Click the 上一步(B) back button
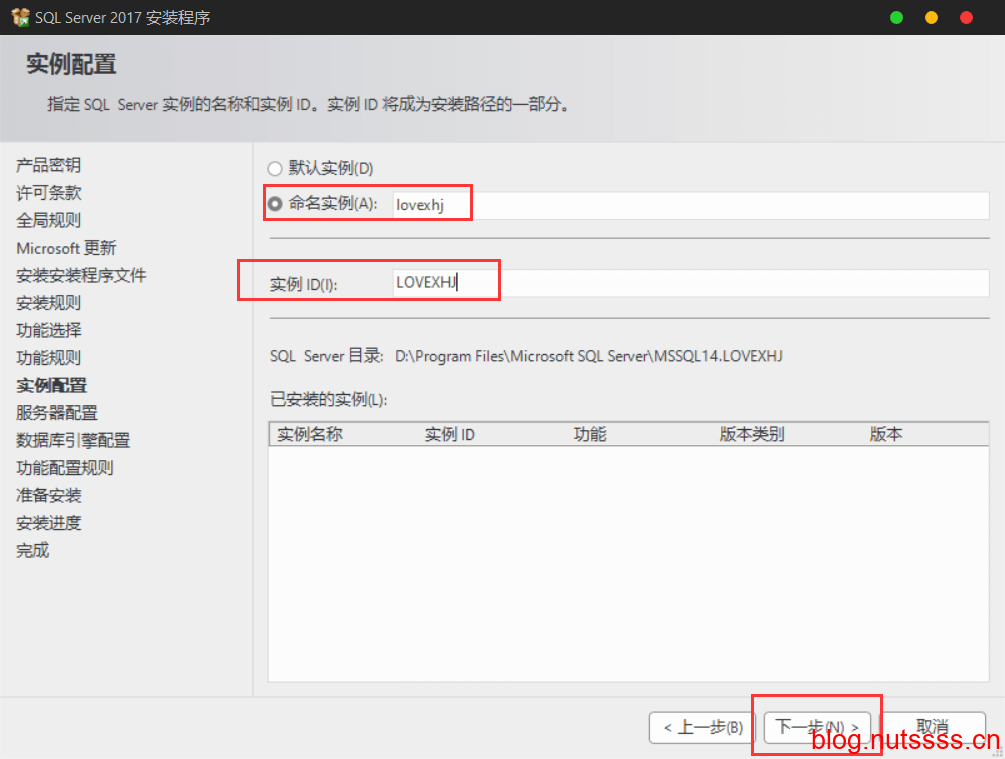1005x759 pixels. click(x=702, y=728)
